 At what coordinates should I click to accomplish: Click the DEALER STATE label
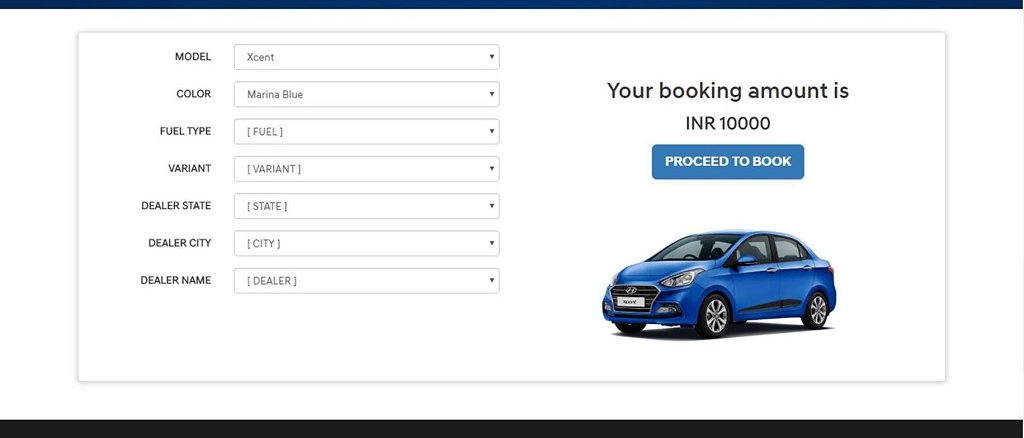coord(176,206)
